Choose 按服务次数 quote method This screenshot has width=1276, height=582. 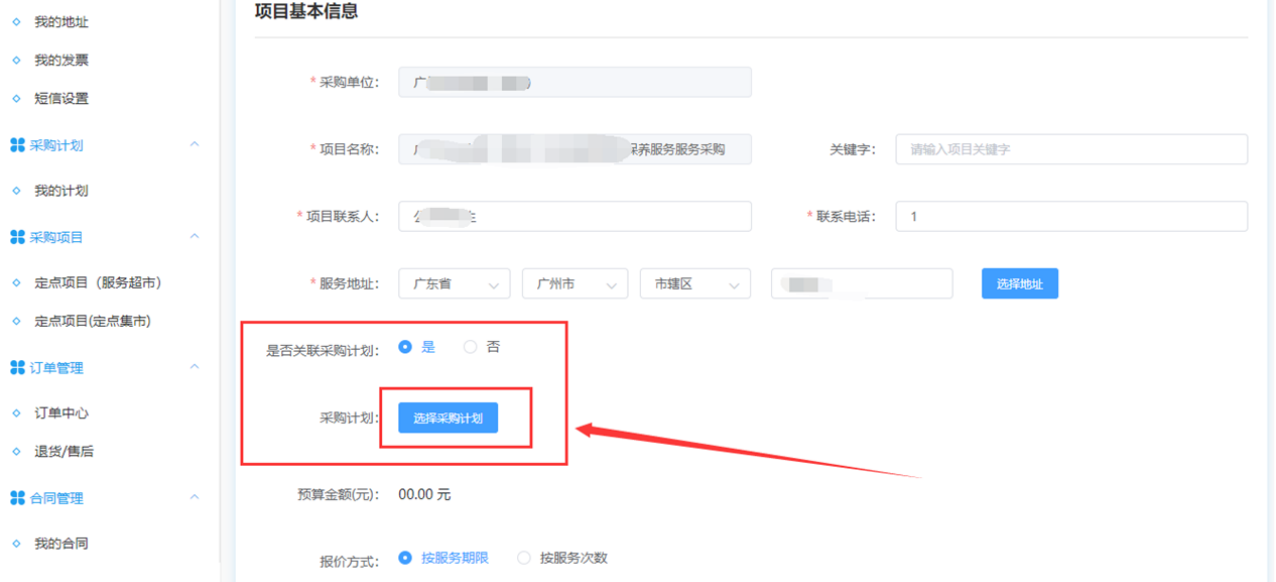pos(524,558)
